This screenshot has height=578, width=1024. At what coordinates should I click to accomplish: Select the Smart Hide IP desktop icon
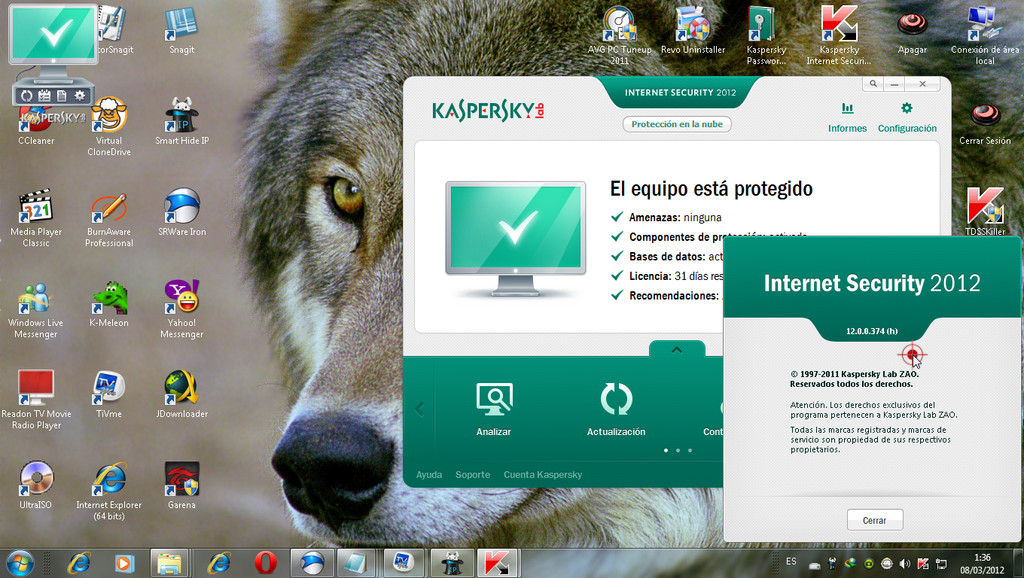point(182,122)
